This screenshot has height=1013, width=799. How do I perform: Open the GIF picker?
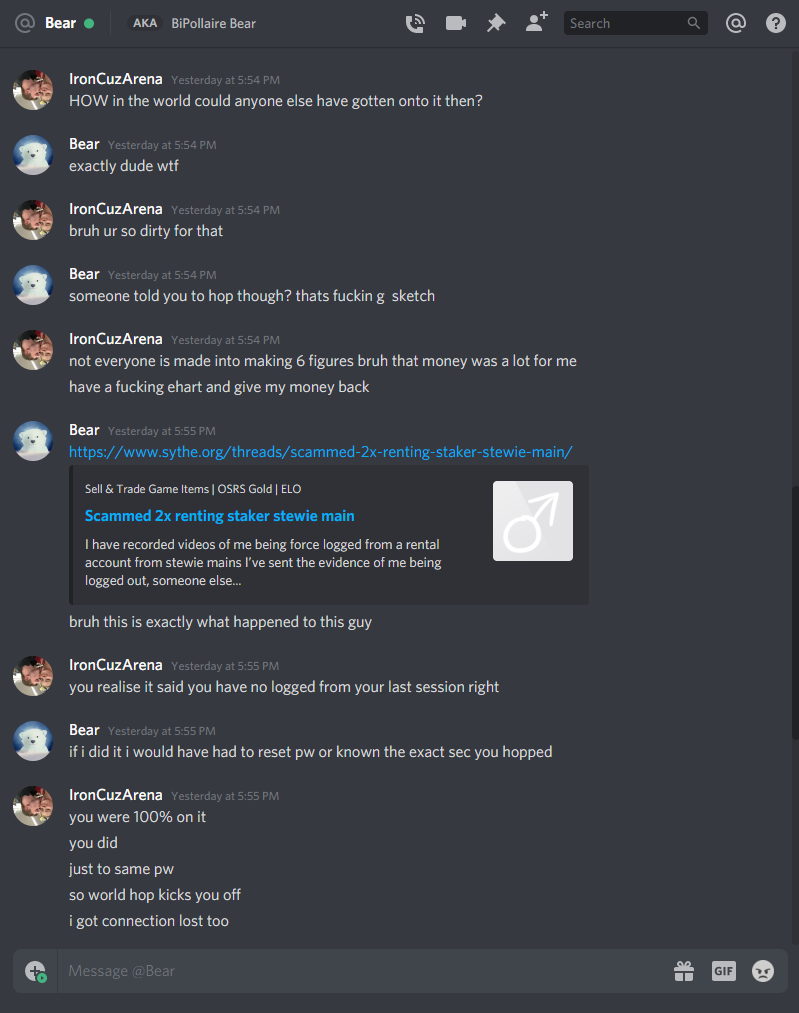click(x=723, y=970)
